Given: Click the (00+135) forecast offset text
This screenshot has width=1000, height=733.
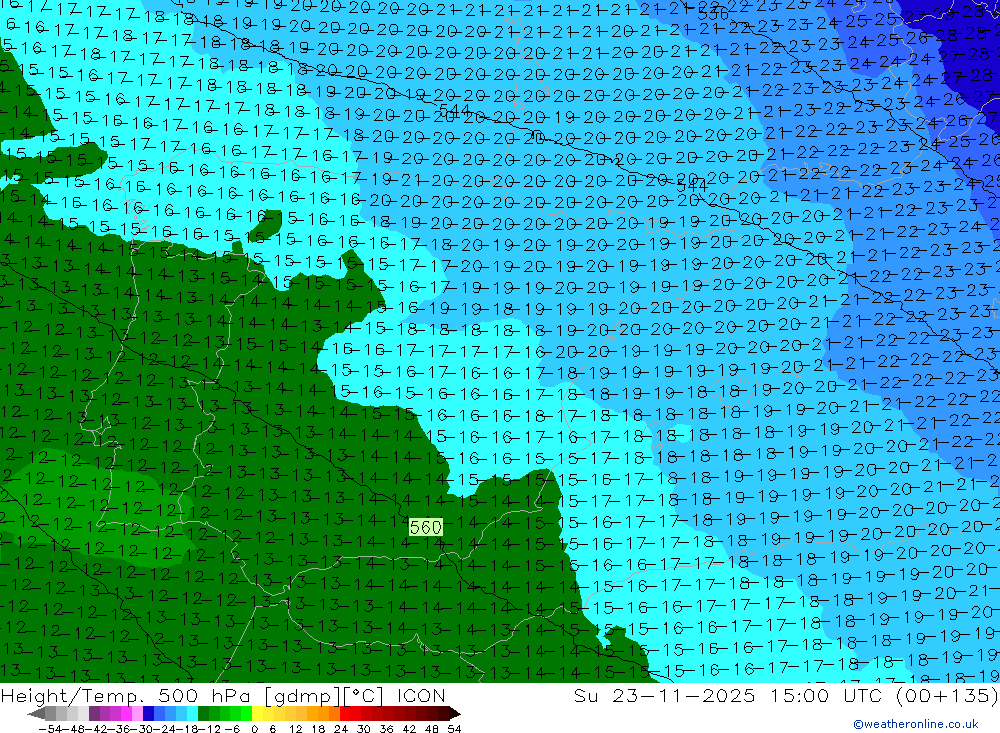Looking at the screenshot, I should [946, 696].
